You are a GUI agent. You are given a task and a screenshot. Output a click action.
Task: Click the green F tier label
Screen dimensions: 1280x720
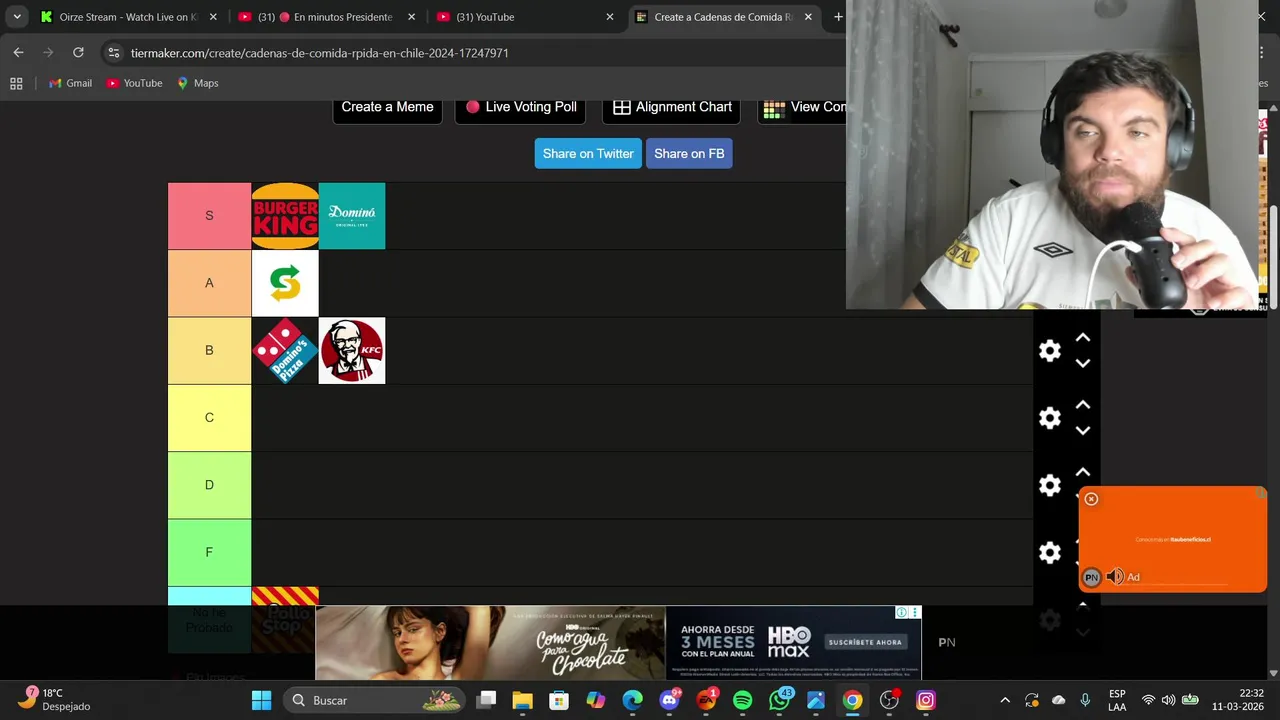[x=209, y=552]
